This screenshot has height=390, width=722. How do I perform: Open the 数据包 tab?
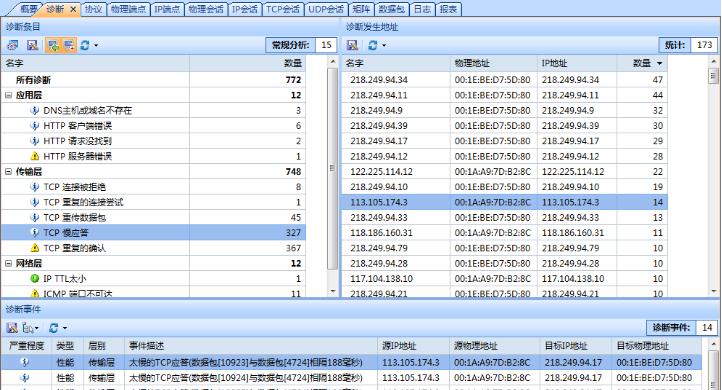point(392,9)
